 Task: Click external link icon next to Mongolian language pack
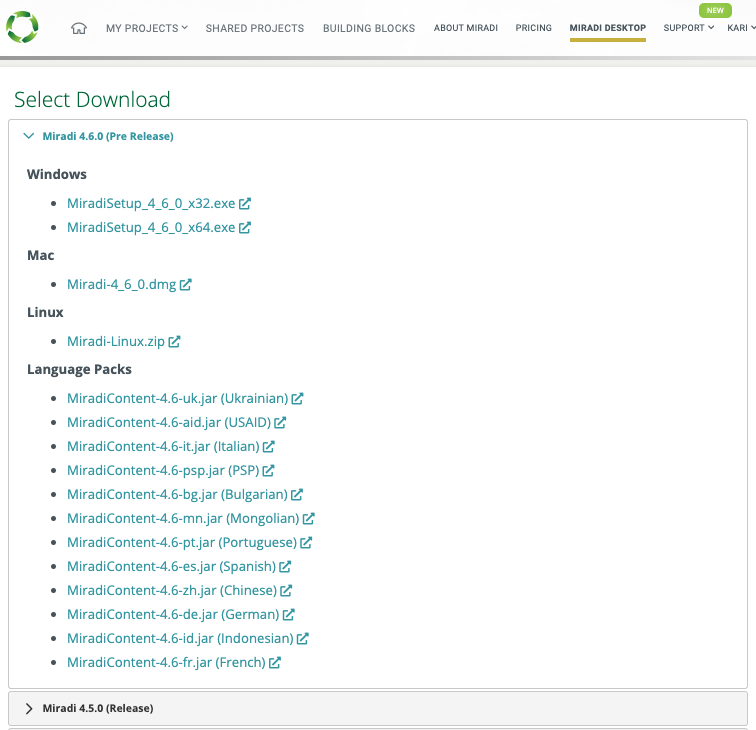tap(309, 518)
